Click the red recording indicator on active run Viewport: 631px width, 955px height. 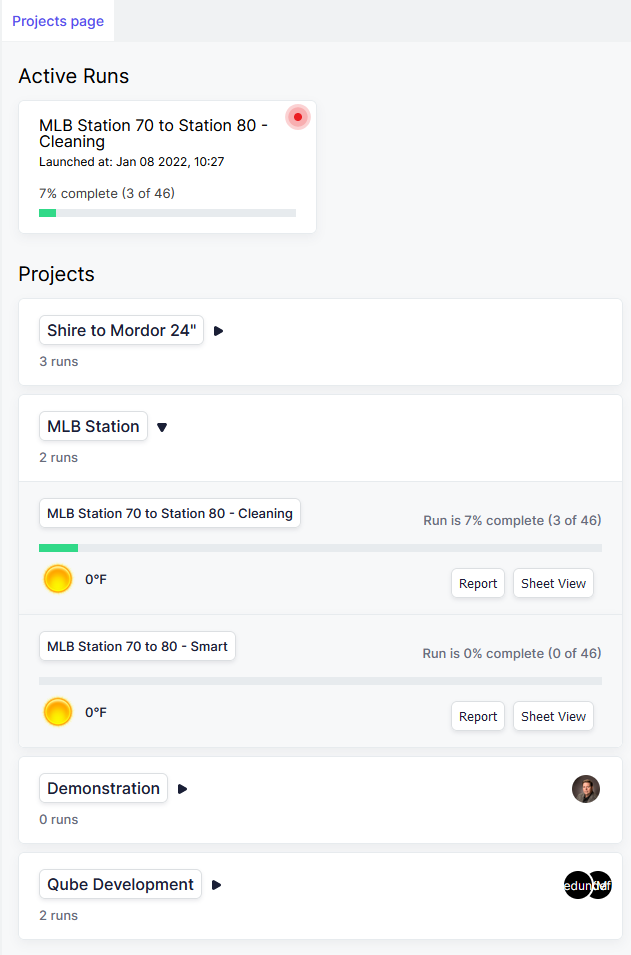[x=297, y=117]
